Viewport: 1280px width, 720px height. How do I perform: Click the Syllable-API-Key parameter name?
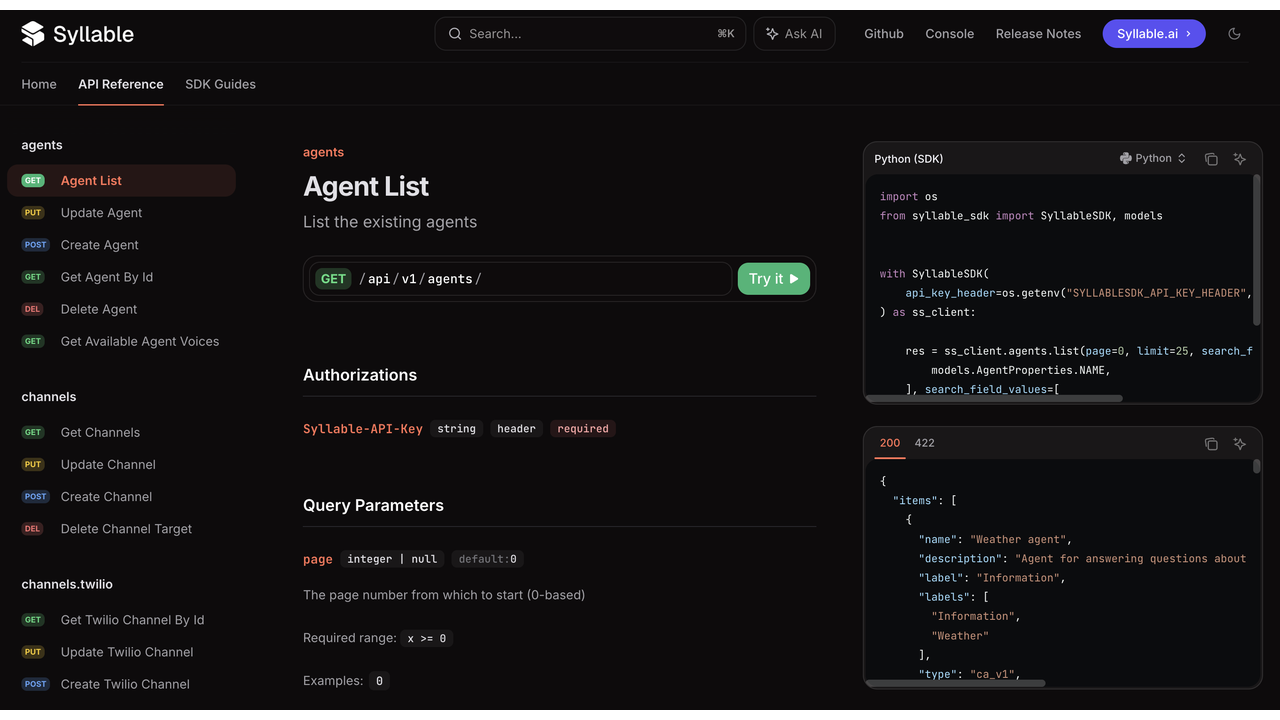(363, 429)
